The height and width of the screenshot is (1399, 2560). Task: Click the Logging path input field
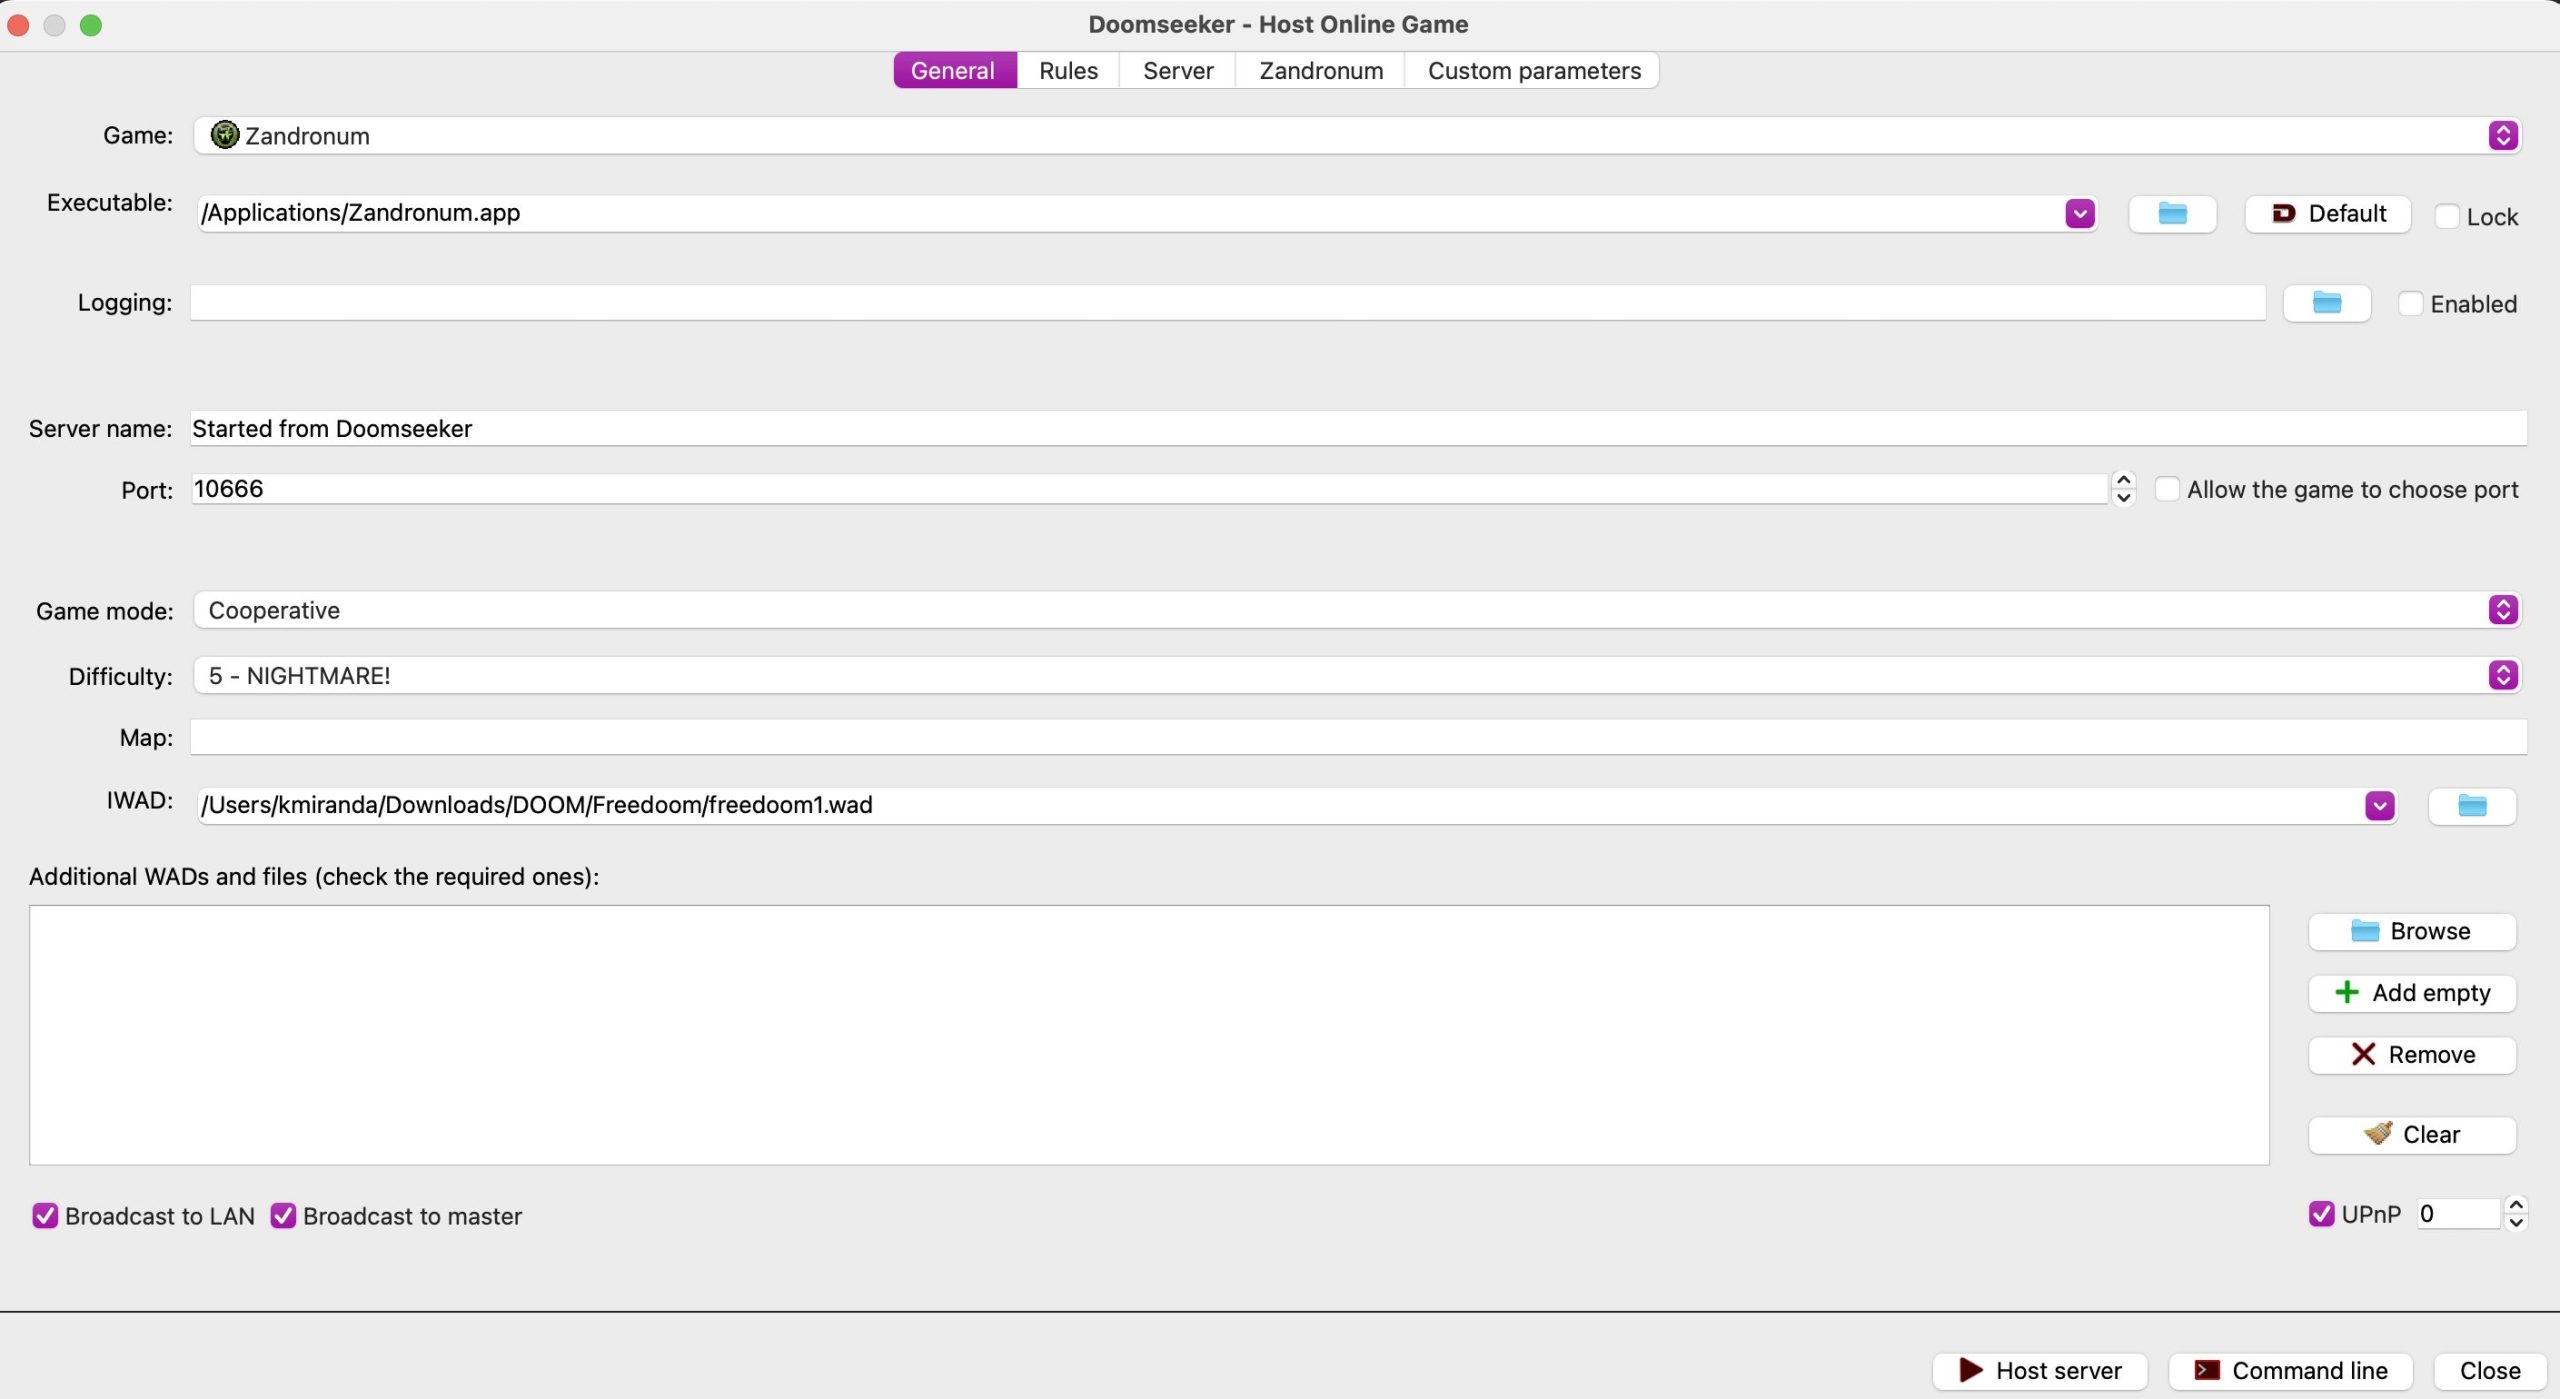point(1228,303)
